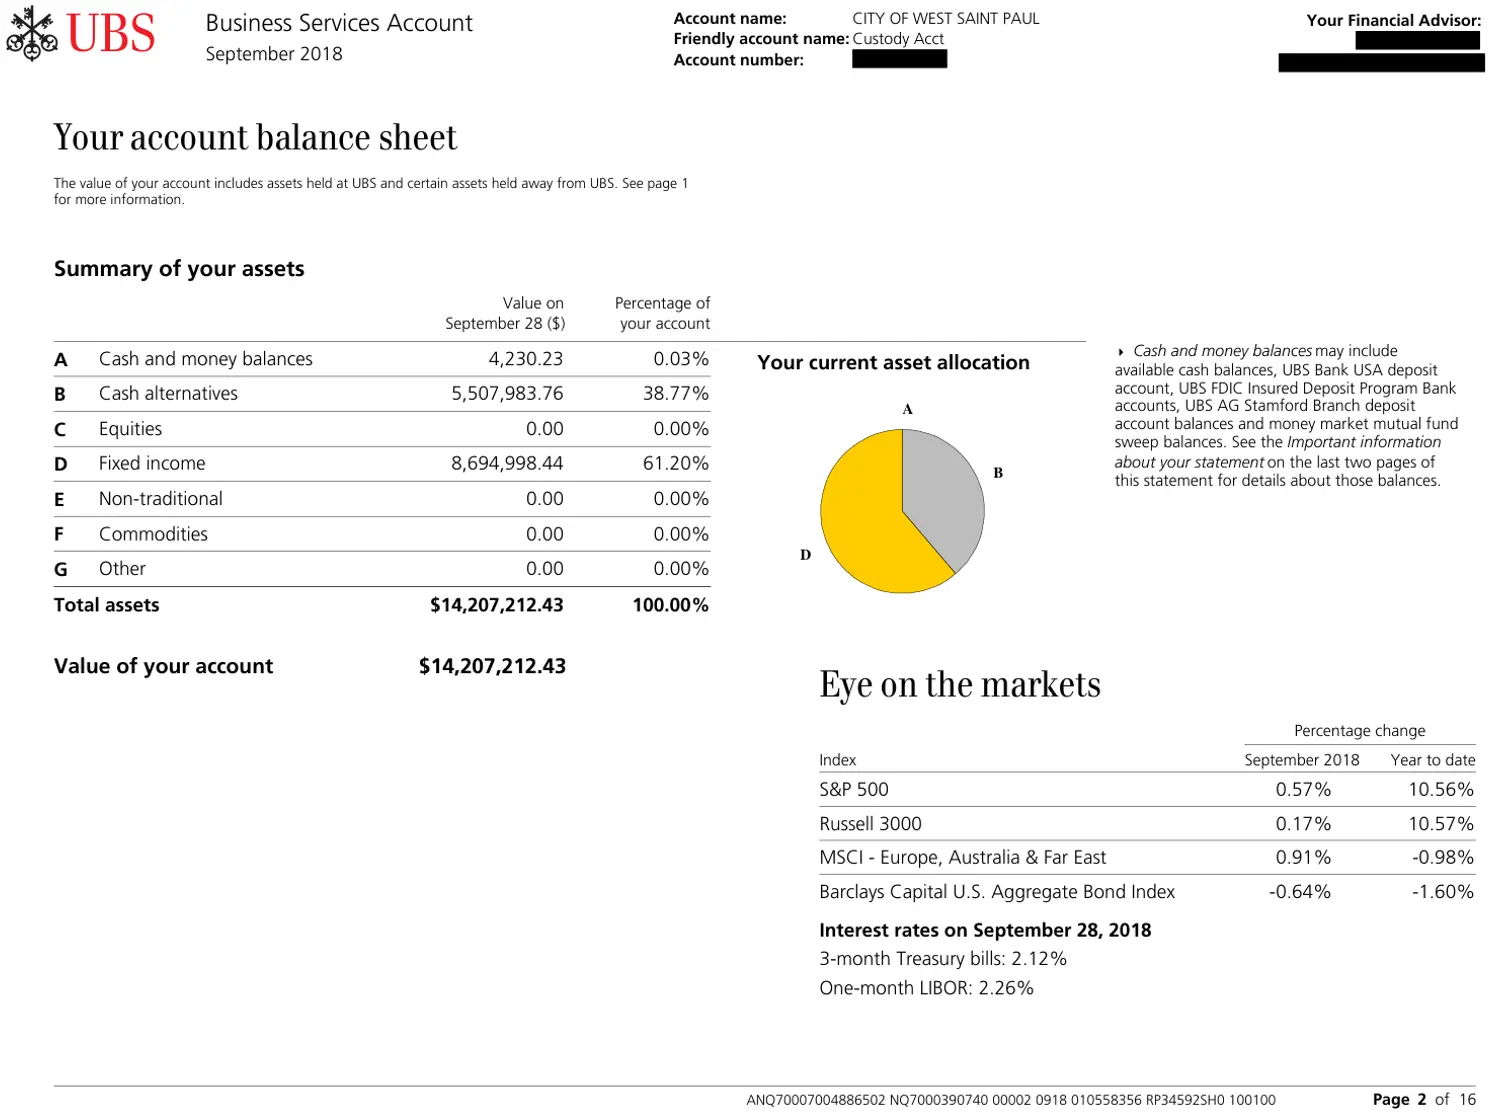Click the italic "Important information" reference text
1490x1115 pixels.
1364,442
